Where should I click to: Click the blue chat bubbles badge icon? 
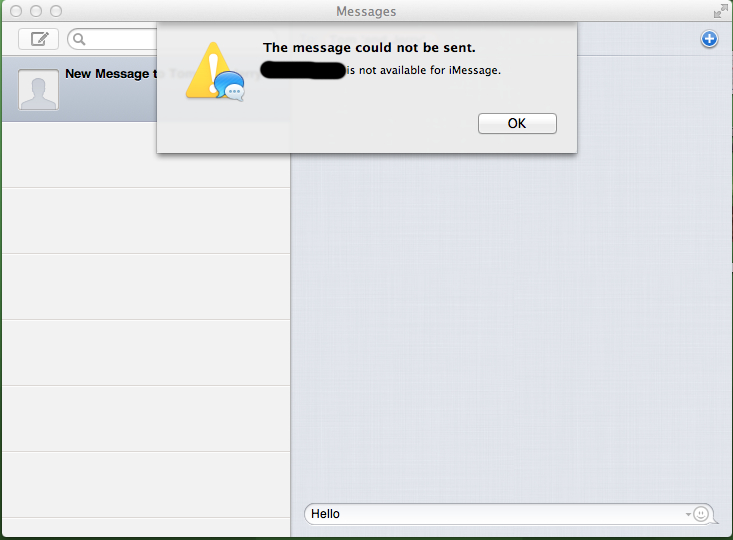pos(230,86)
